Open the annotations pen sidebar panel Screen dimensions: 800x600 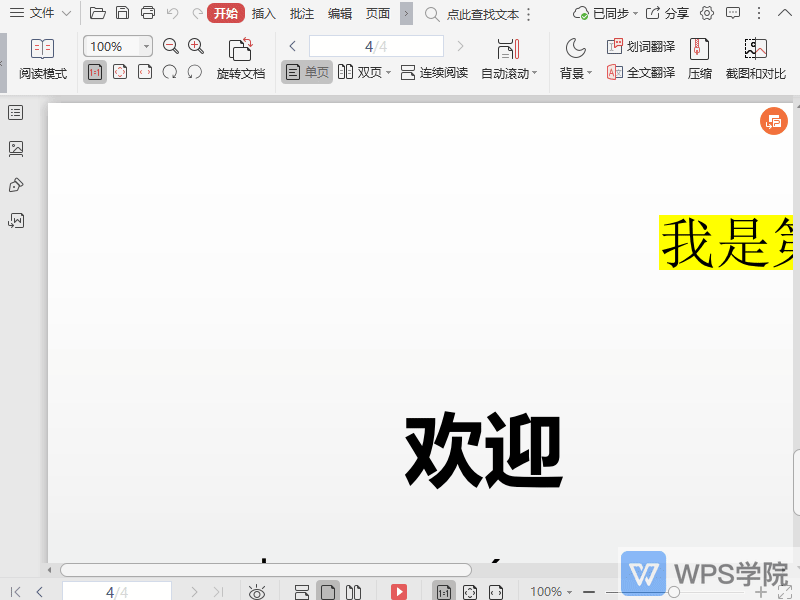pyautogui.click(x=14, y=184)
